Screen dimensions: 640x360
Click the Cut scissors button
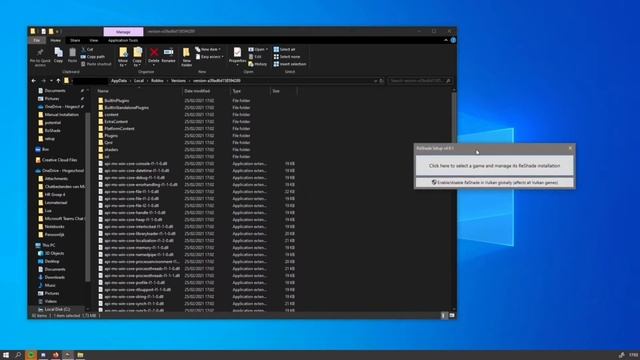[87, 49]
